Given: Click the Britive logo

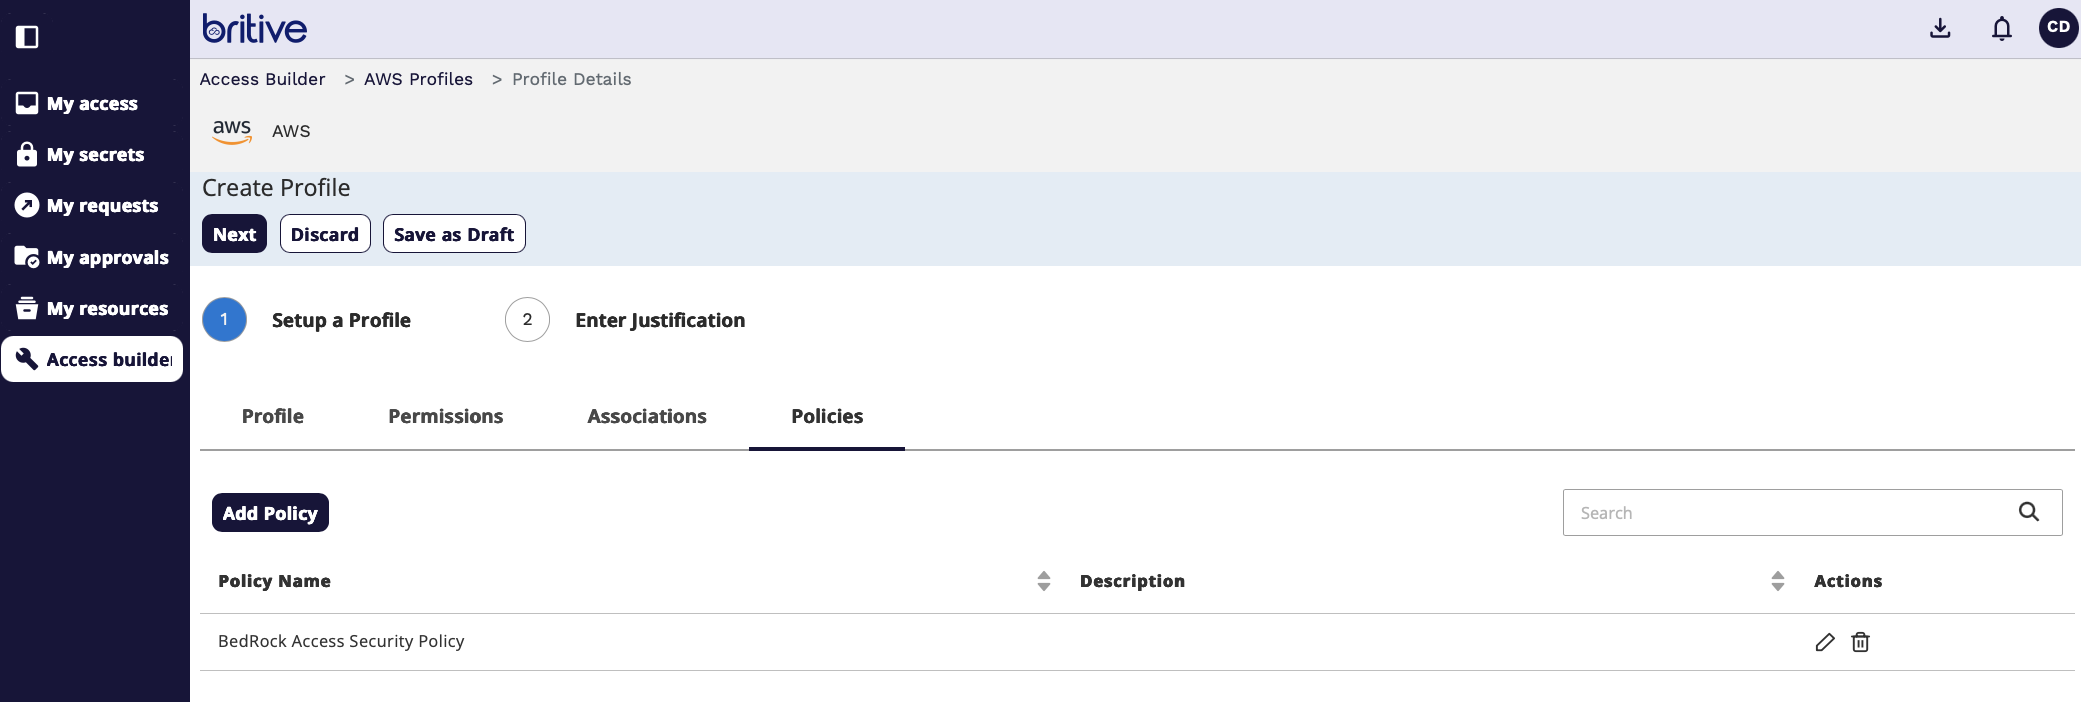Looking at the screenshot, I should (255, 29).
